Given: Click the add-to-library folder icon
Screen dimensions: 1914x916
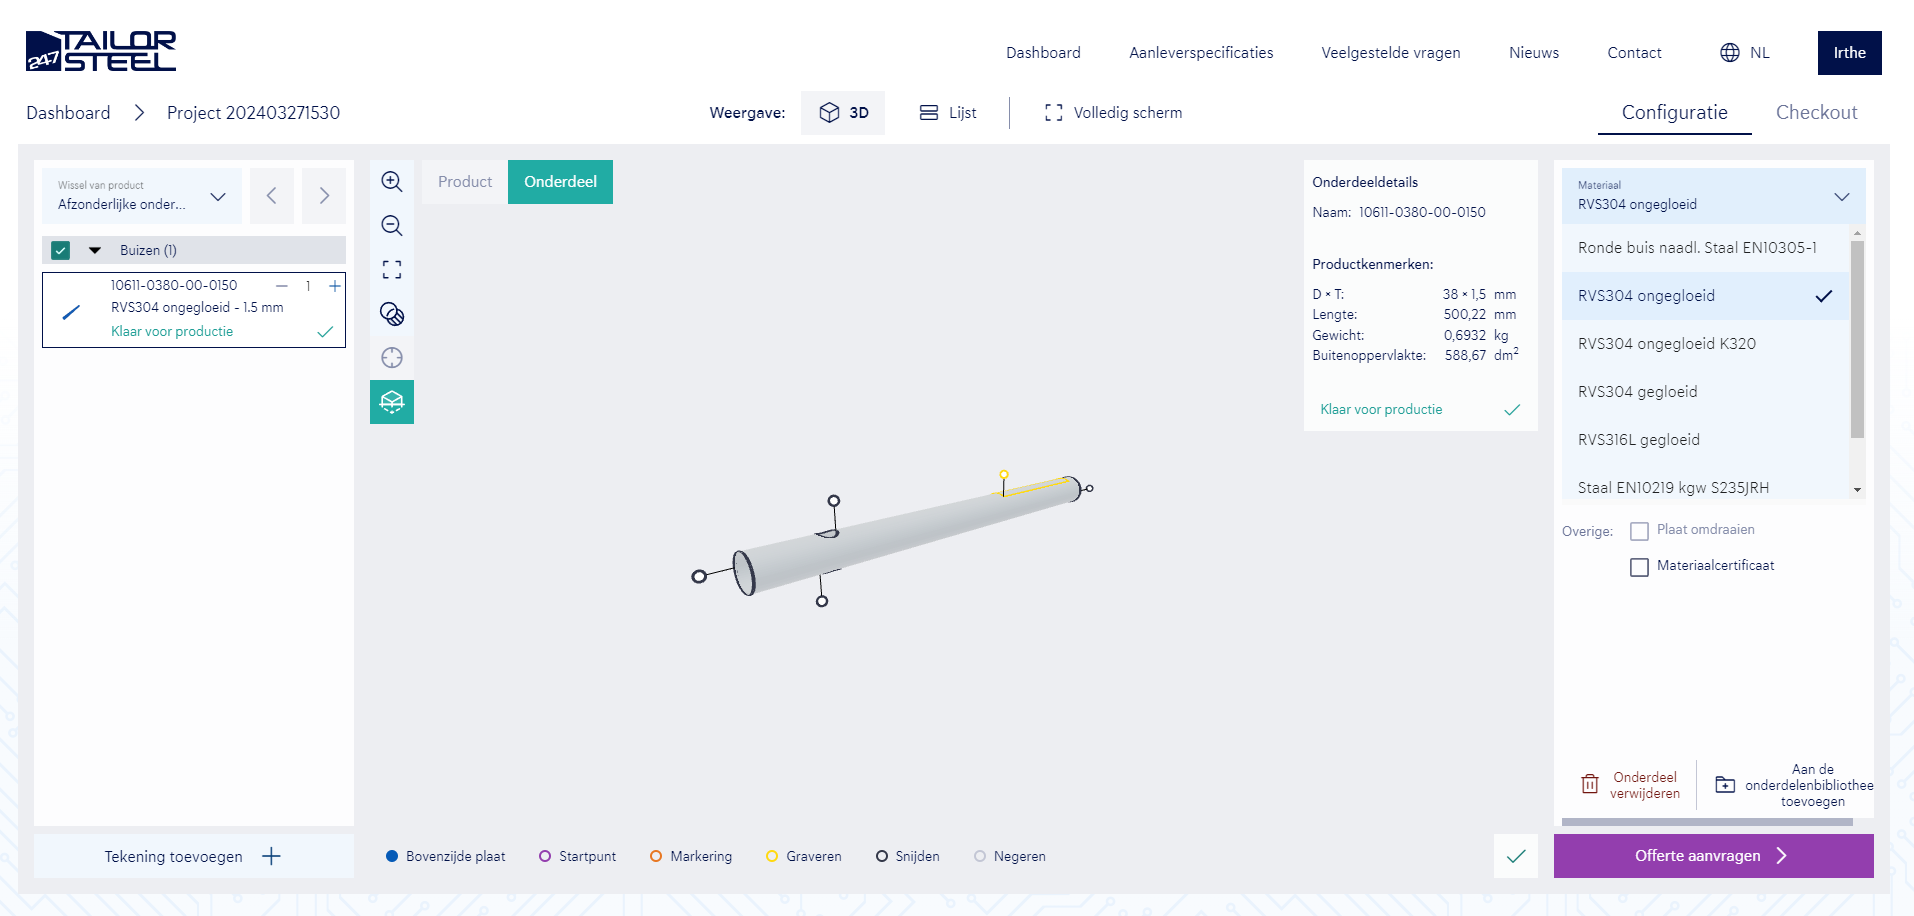Looking at the screenshot, I should [1725, 785].
